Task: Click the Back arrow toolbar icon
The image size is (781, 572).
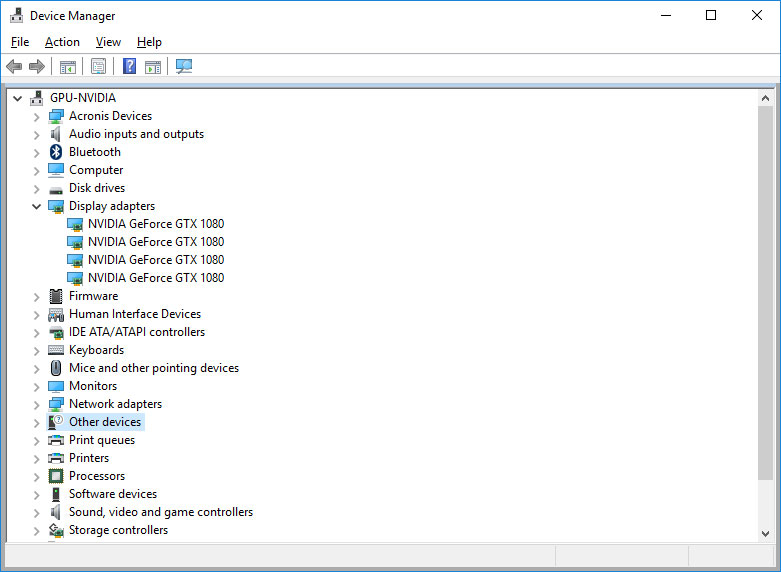Action: pos(14,66)
